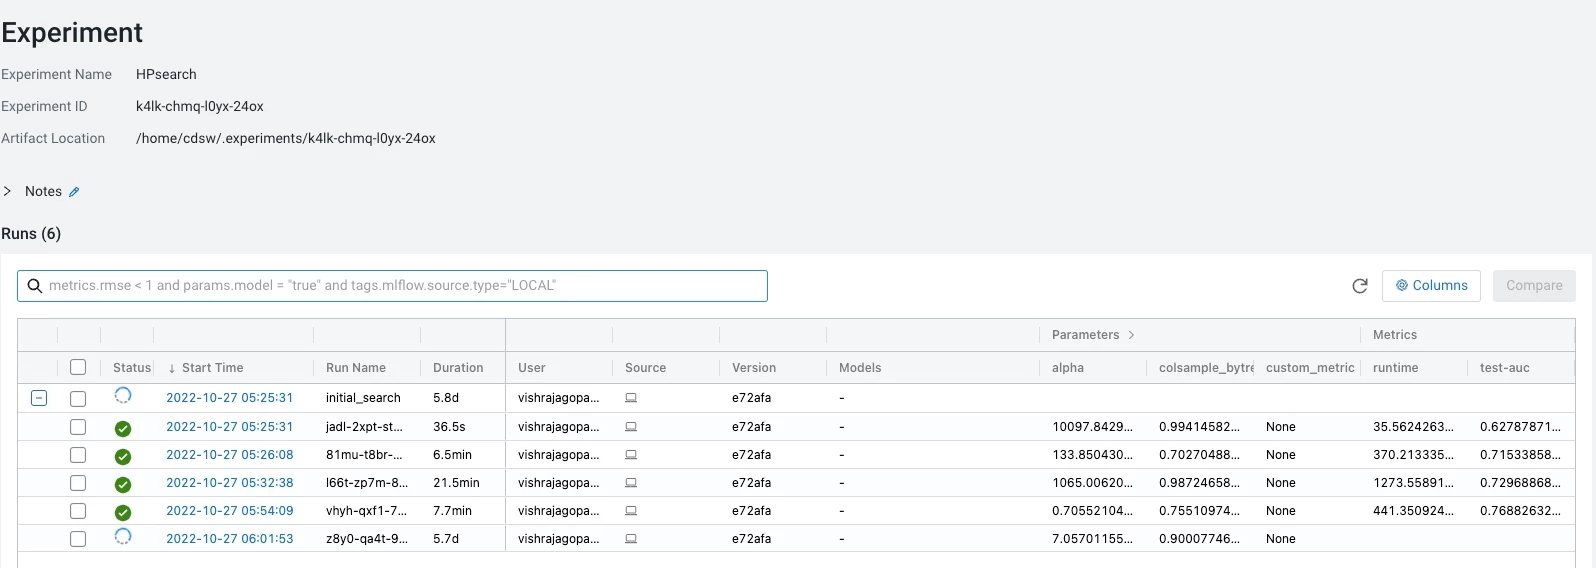
Task: Click the 5.7d duration cell
Action: [445, 539]
